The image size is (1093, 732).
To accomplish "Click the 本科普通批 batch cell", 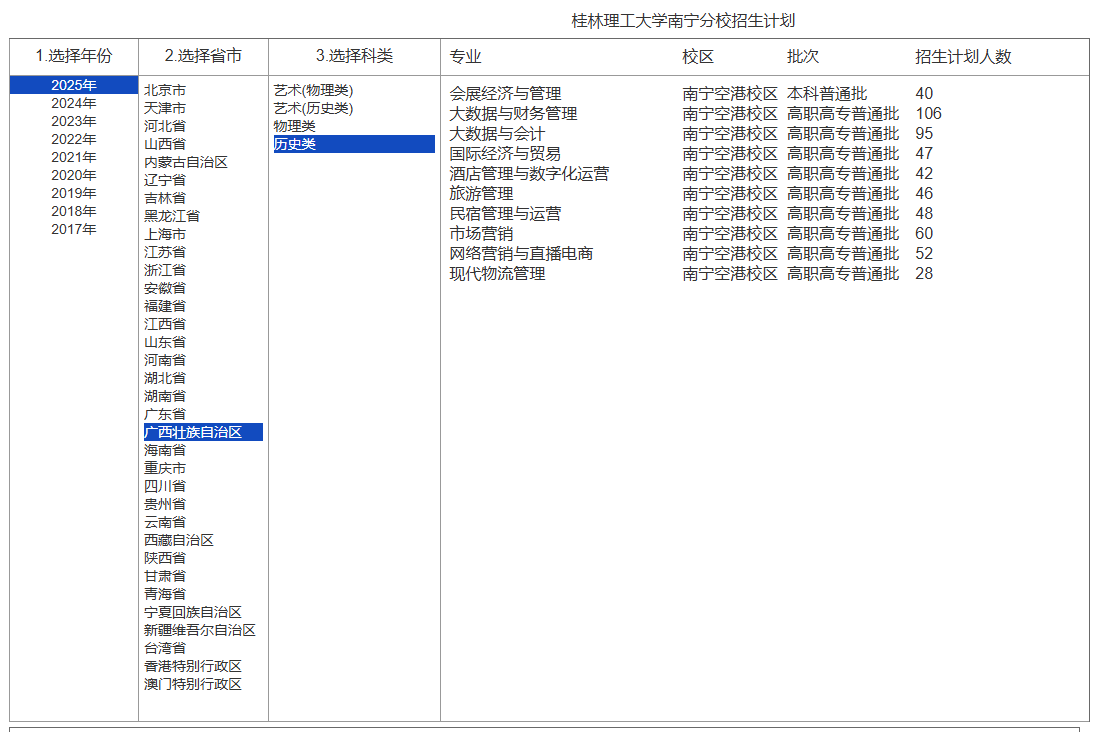I will [827, 93].
